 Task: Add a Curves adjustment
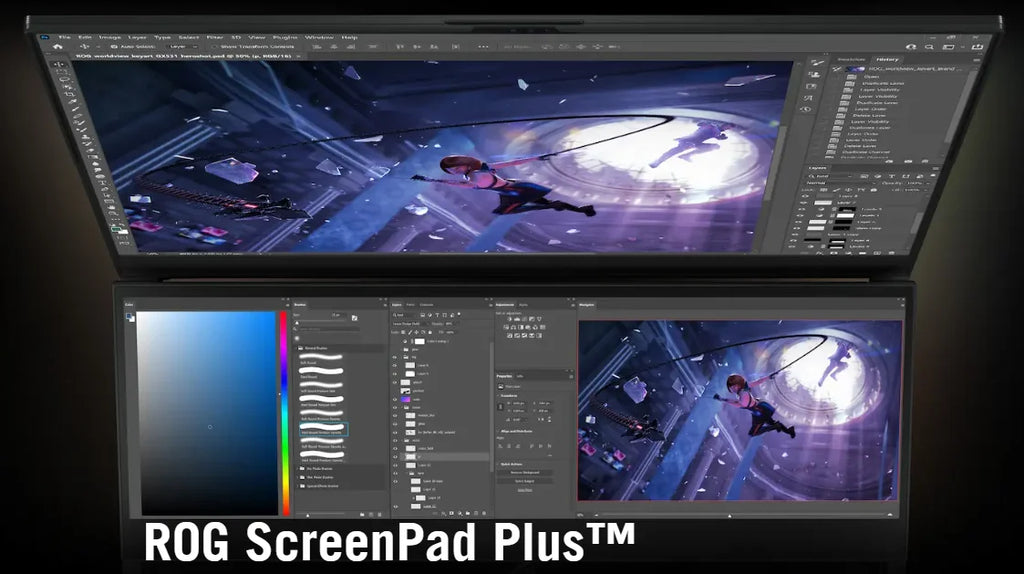click(524, 319)
